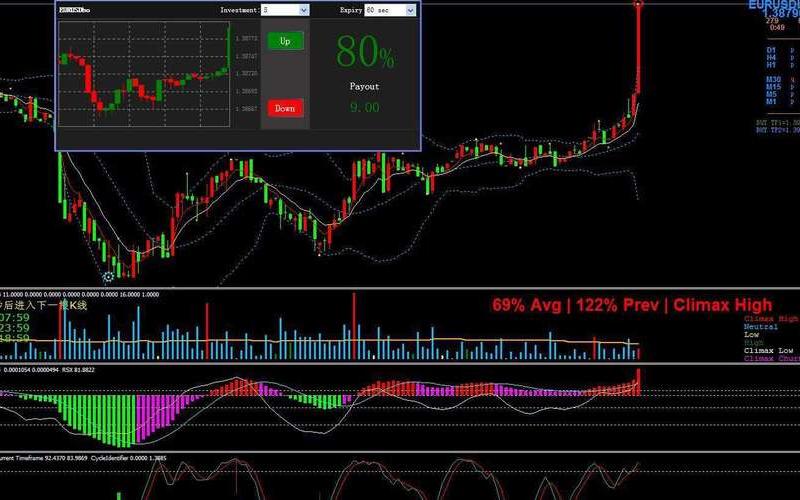This screenshot has height=500, width=800.
Task: Click the H1 timeframe row
Action: 781,65
